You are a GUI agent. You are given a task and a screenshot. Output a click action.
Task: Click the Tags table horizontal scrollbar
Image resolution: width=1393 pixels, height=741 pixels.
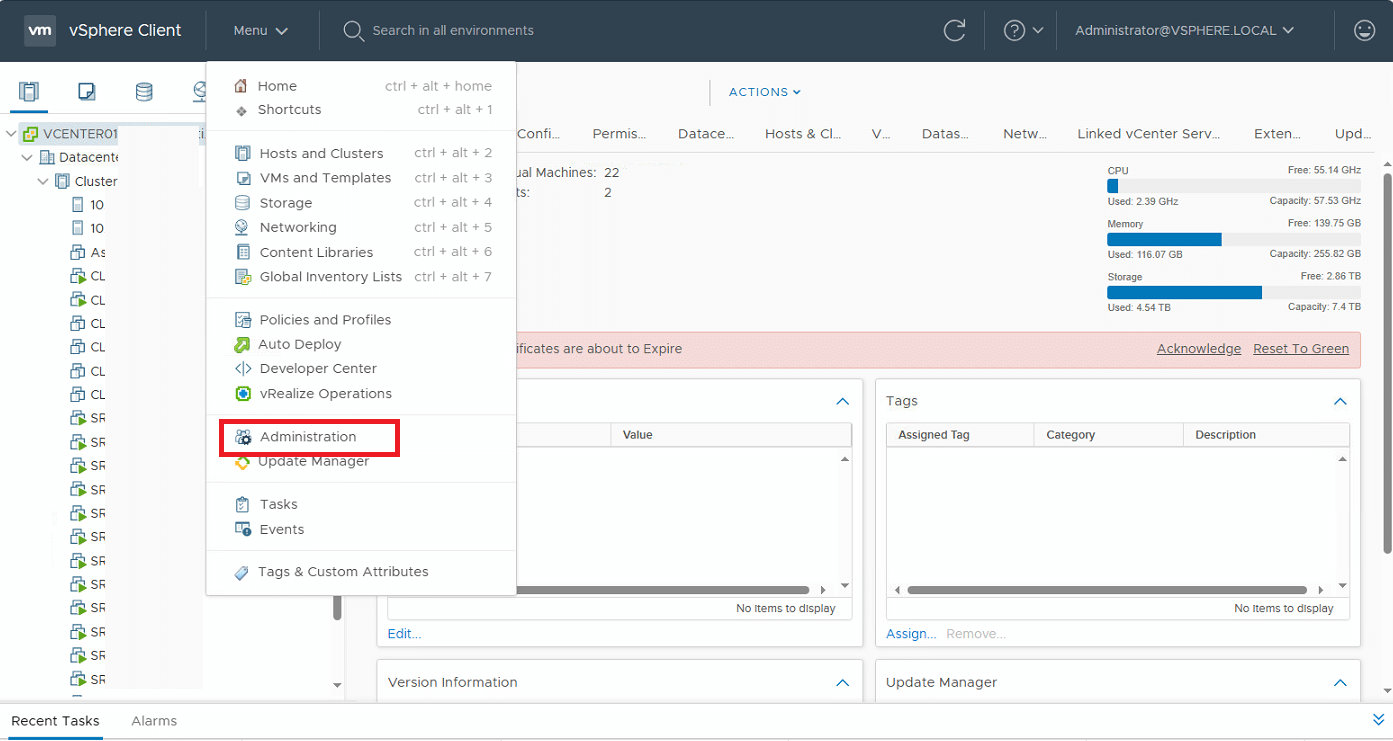click(1106, 590)
